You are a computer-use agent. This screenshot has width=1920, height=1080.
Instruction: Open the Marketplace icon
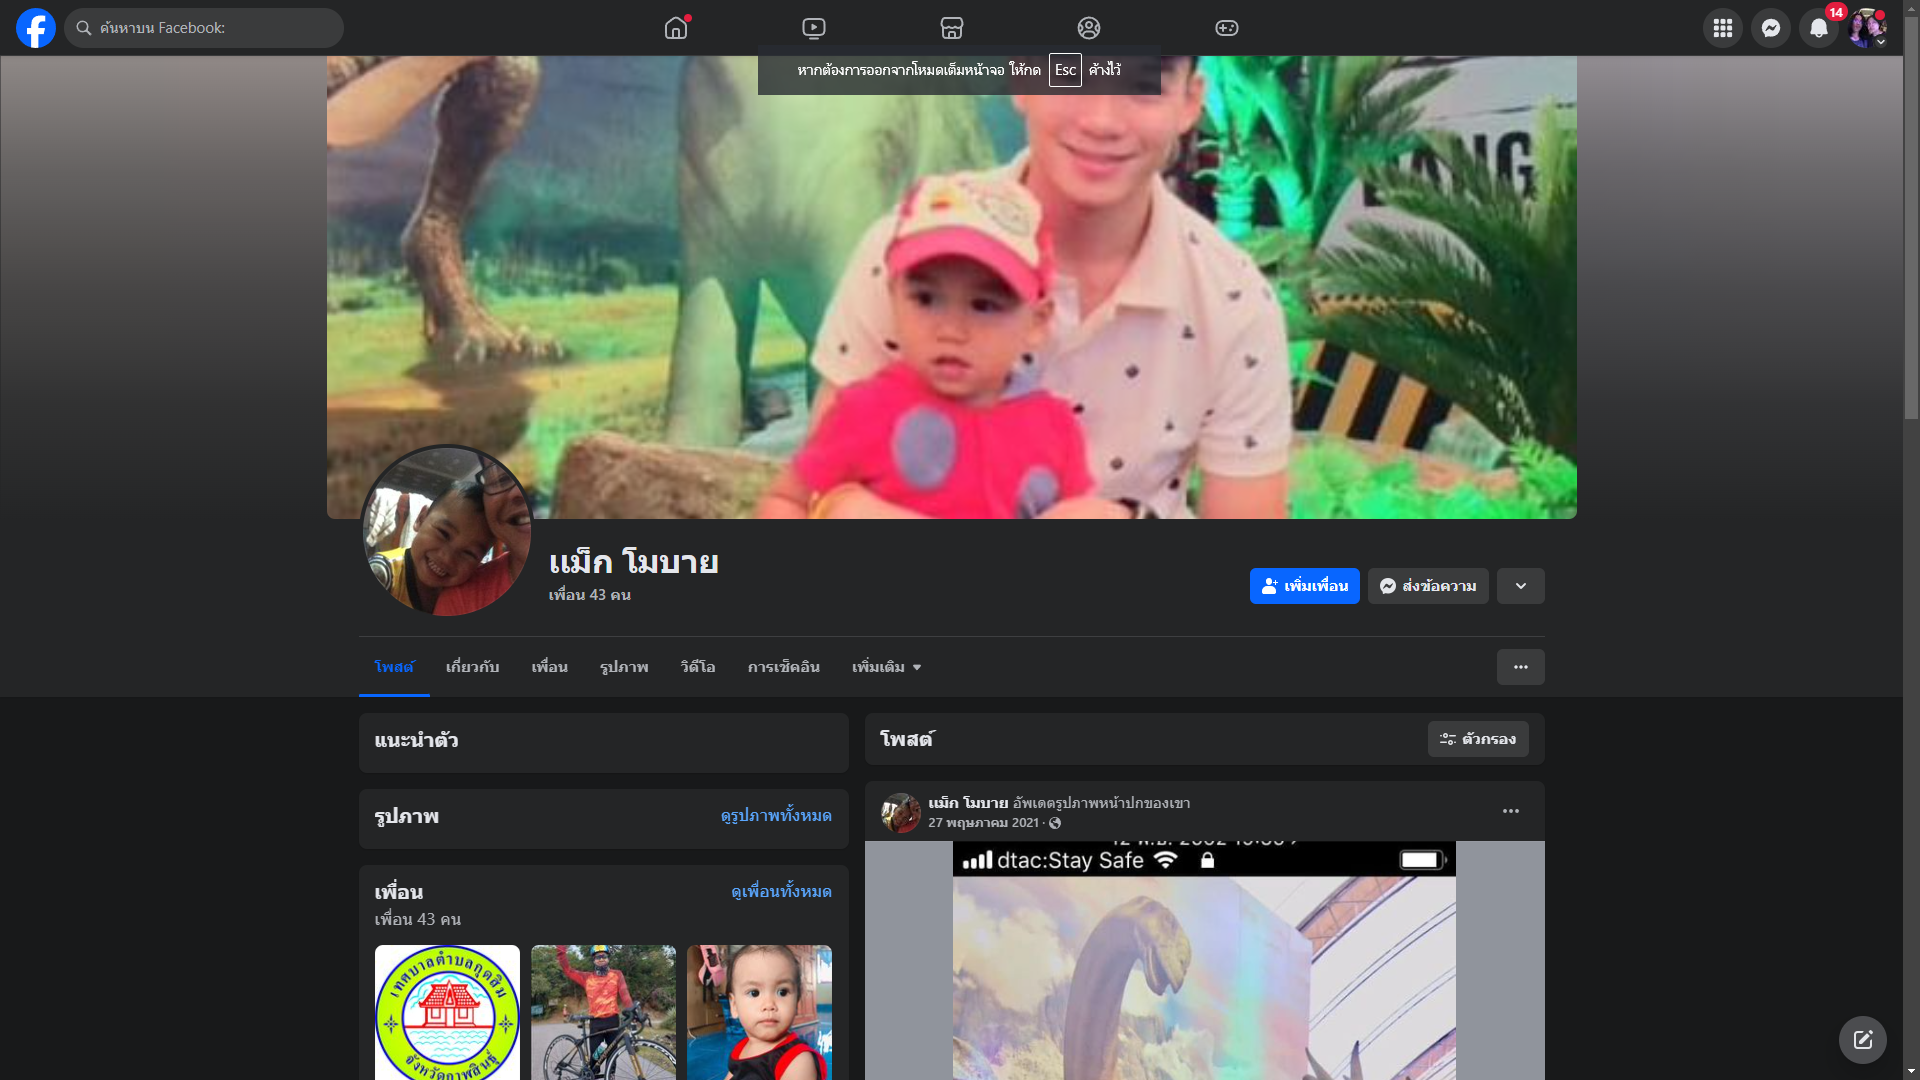(952, 28)
